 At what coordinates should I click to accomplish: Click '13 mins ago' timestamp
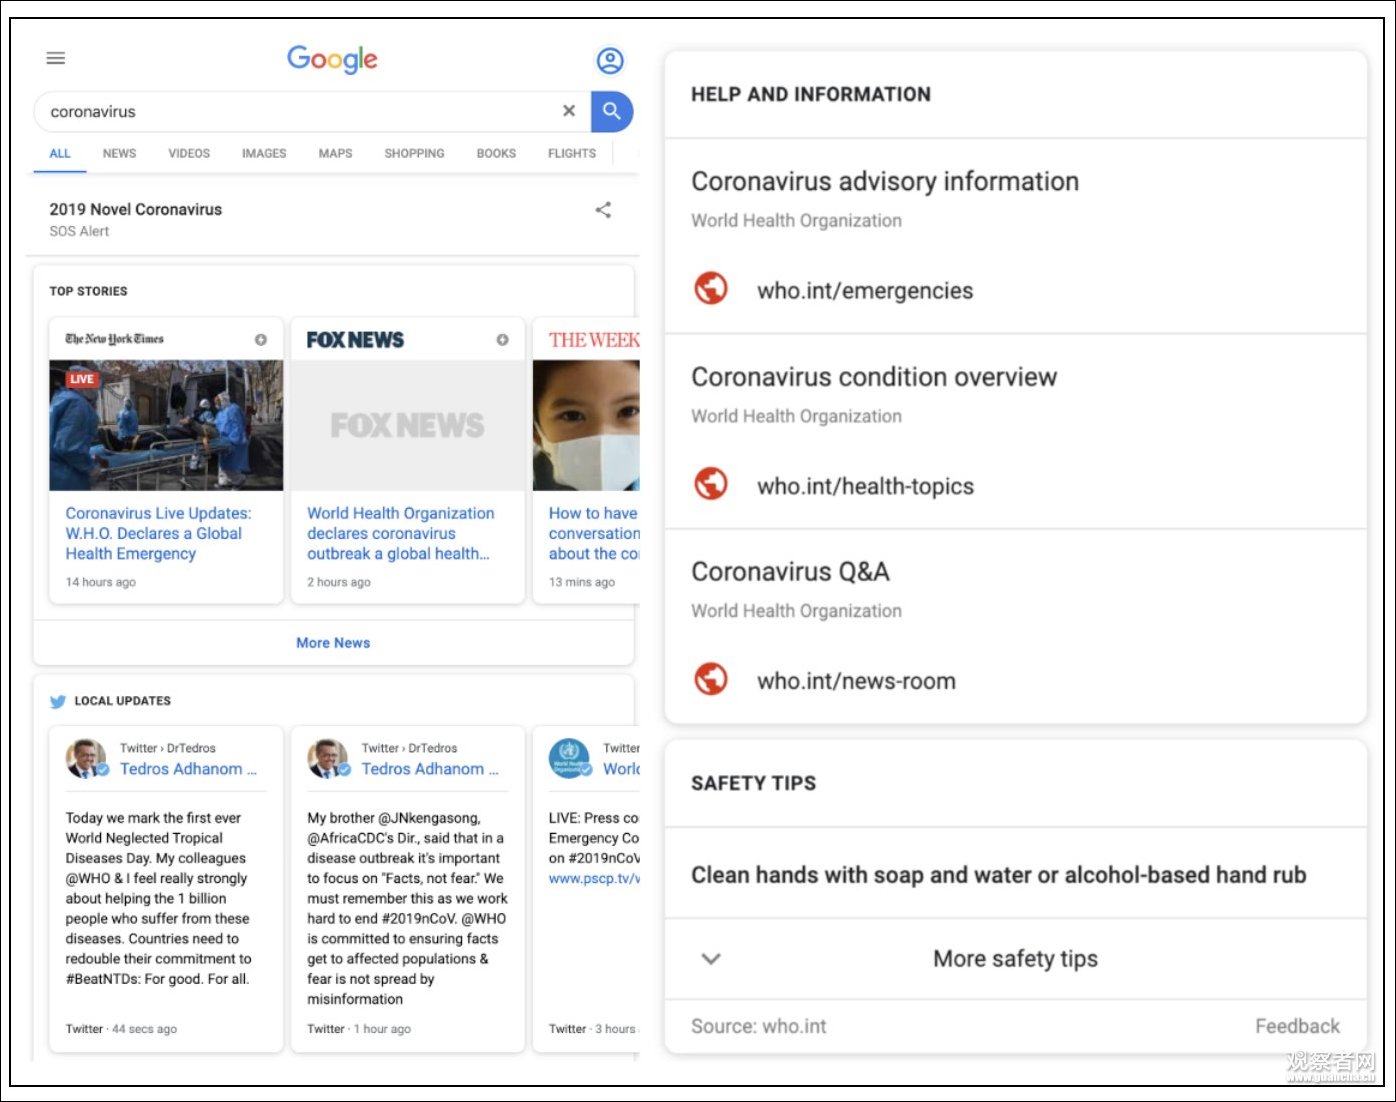tap(582, 582)
